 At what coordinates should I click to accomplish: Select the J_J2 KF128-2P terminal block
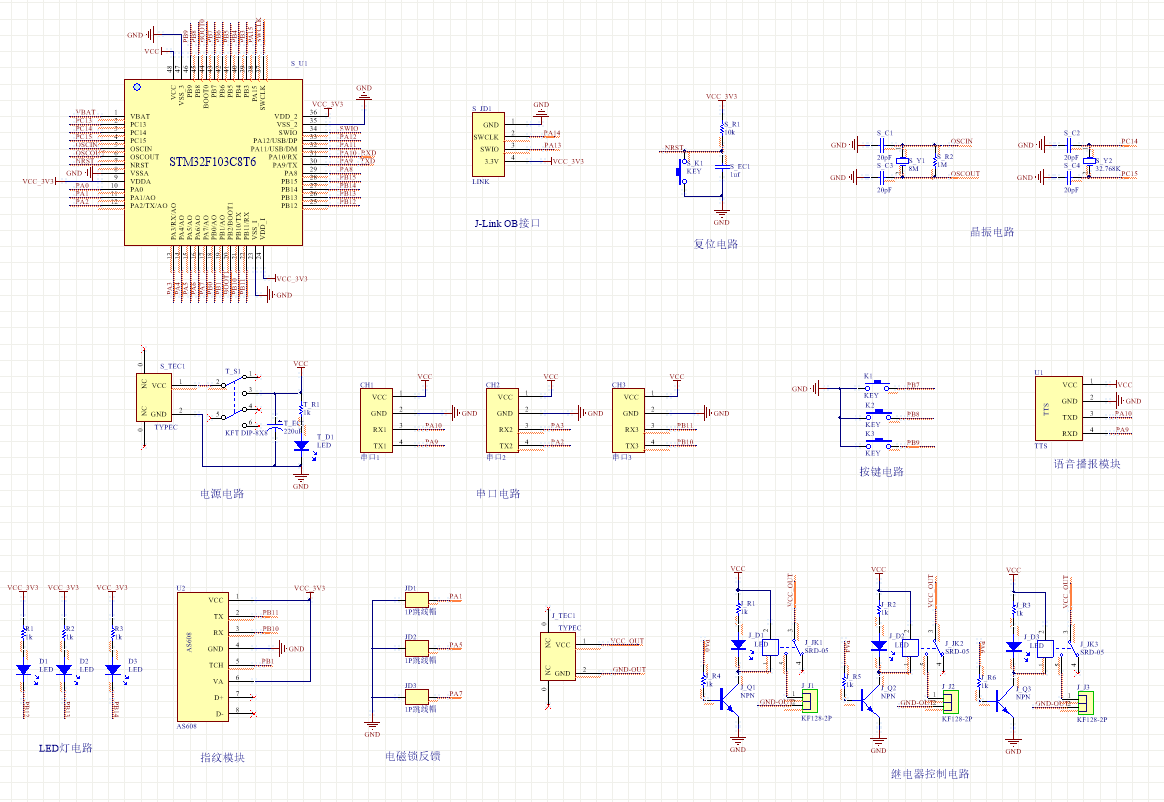pos(950,700)
